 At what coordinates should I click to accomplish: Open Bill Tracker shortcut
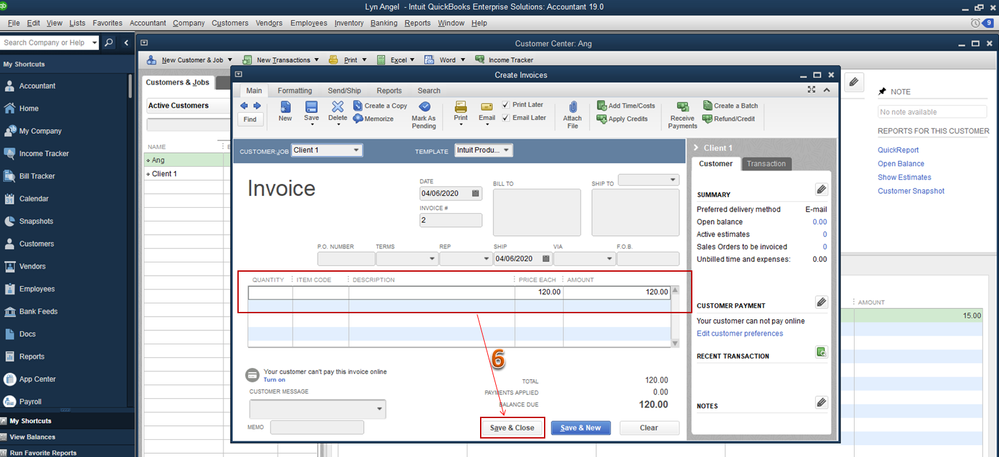(x=37, y=176)
